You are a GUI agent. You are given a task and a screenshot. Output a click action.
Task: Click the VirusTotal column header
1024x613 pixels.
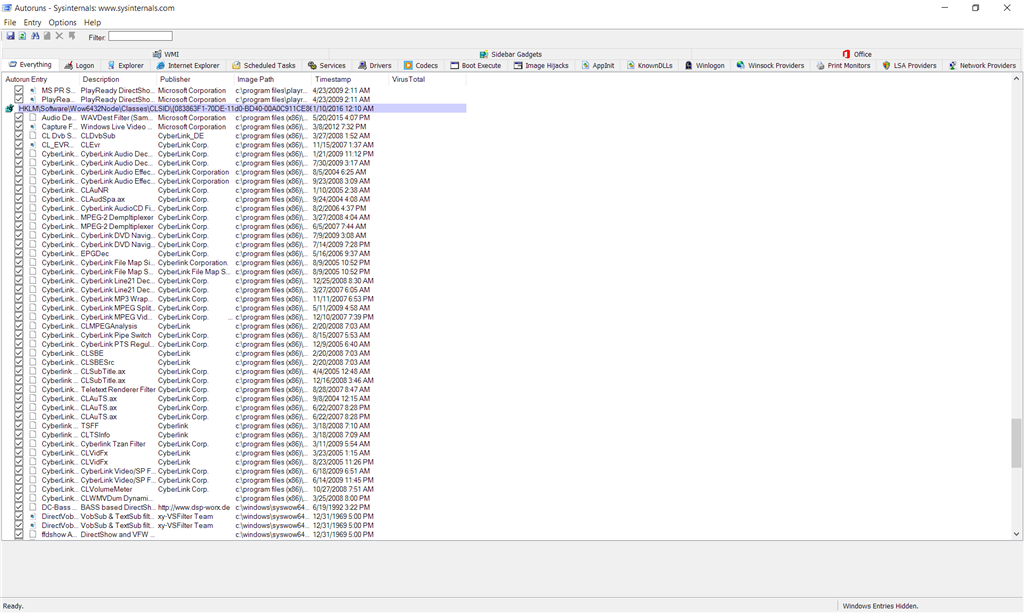[x=428, y=79]
